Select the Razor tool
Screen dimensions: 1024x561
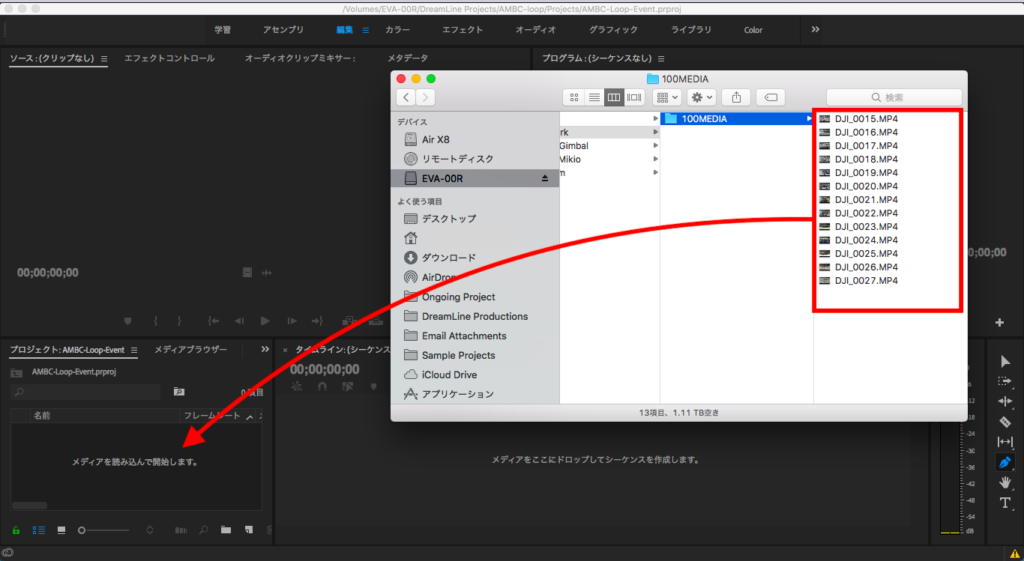point(1005,422)
